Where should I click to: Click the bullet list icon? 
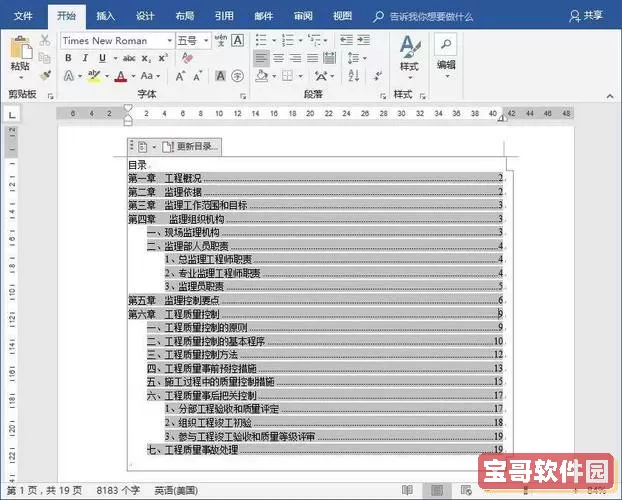click(x=261, y=40)
